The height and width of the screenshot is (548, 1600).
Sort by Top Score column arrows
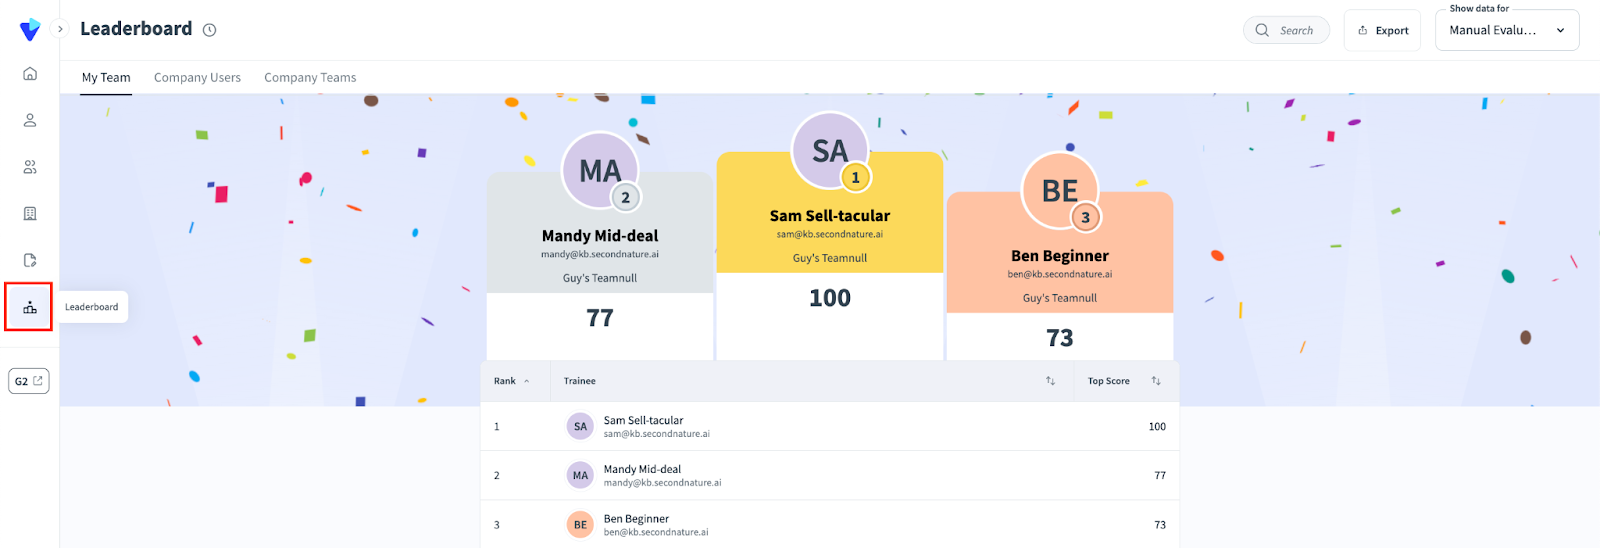click(x=1156, y=381)
